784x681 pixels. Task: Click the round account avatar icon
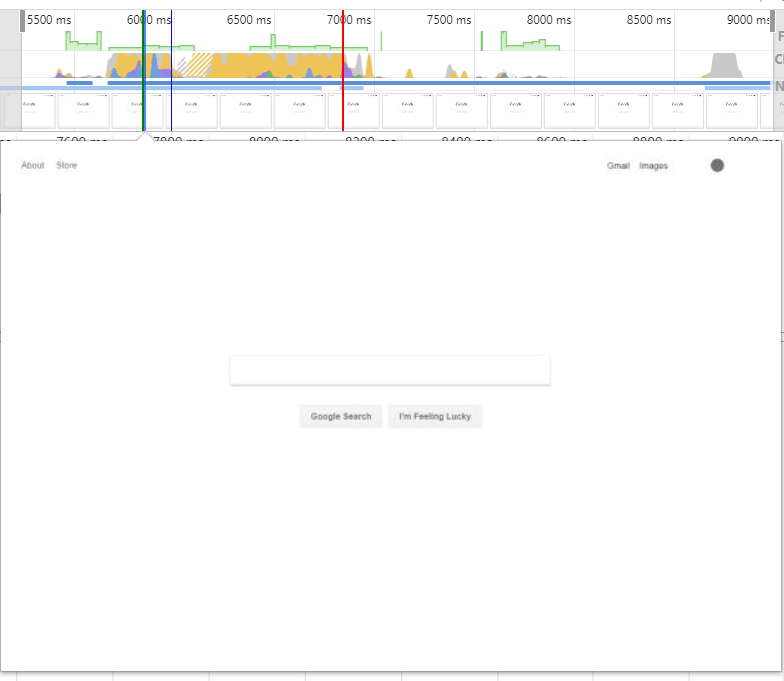pos(717,166)
